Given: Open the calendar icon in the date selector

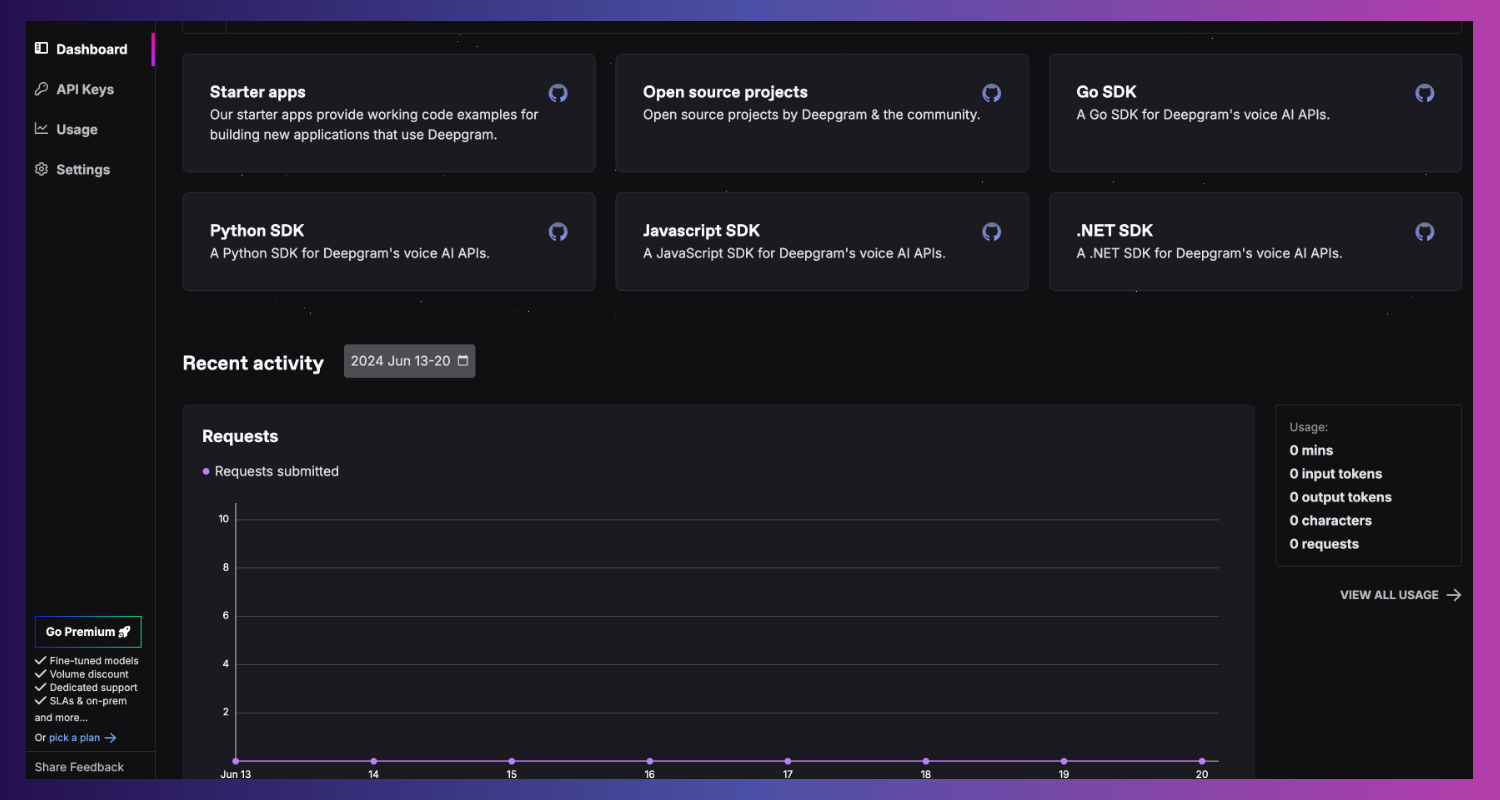Looking at the screenshot, I should tap(462, 361).
